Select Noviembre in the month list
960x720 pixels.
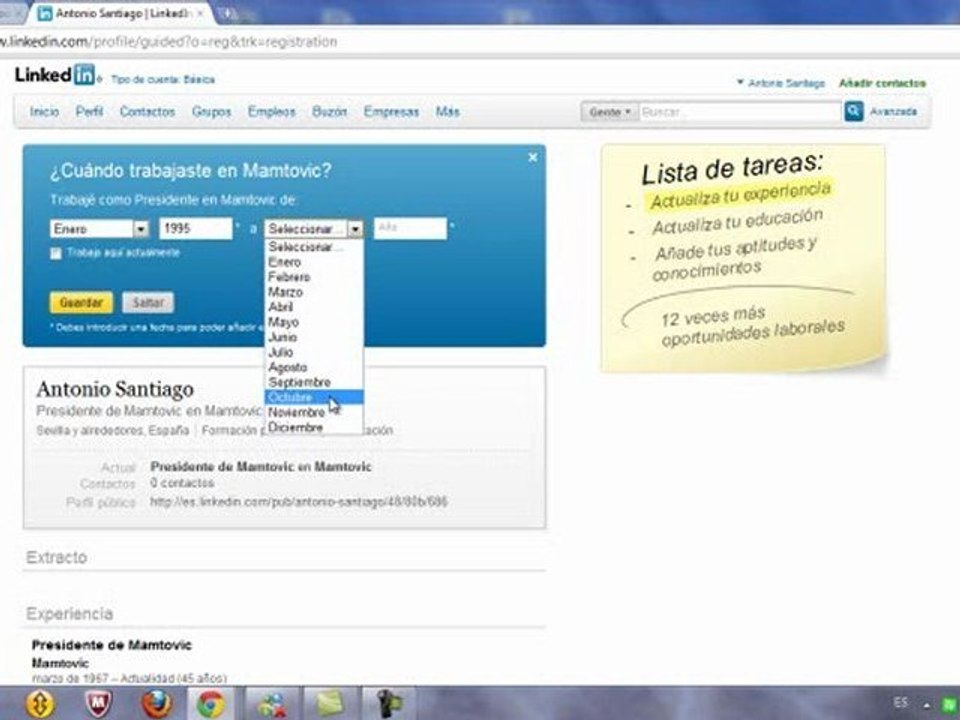(314, 412)
